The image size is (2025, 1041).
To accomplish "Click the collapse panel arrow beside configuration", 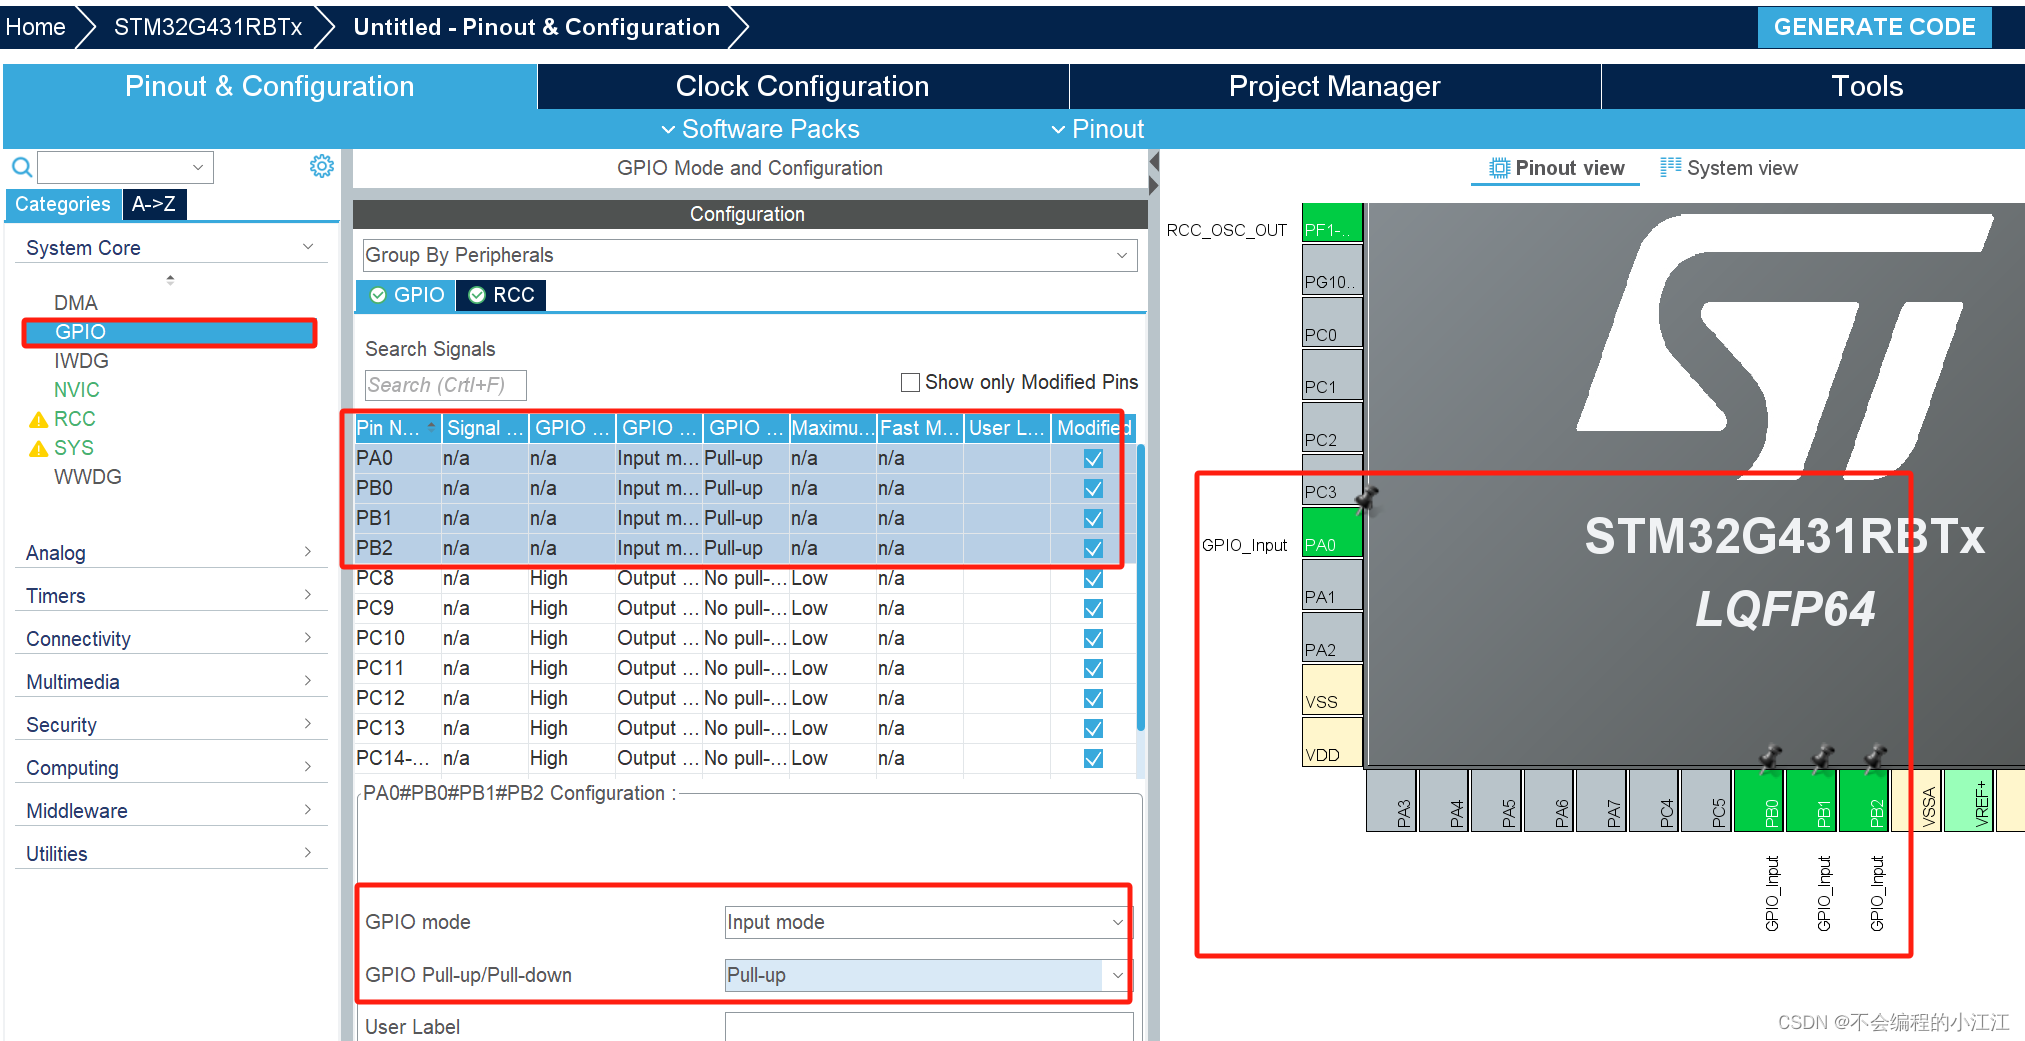I will tap(1154, 162).
